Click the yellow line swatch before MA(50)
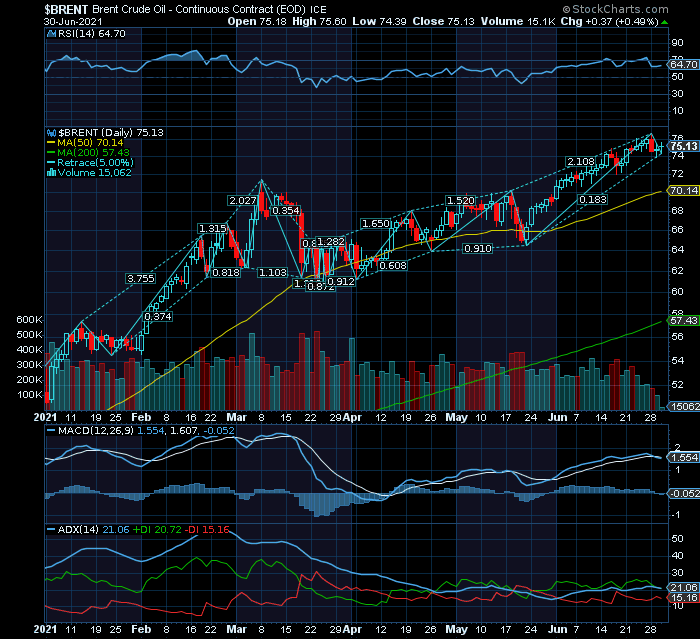 [51, 143]
